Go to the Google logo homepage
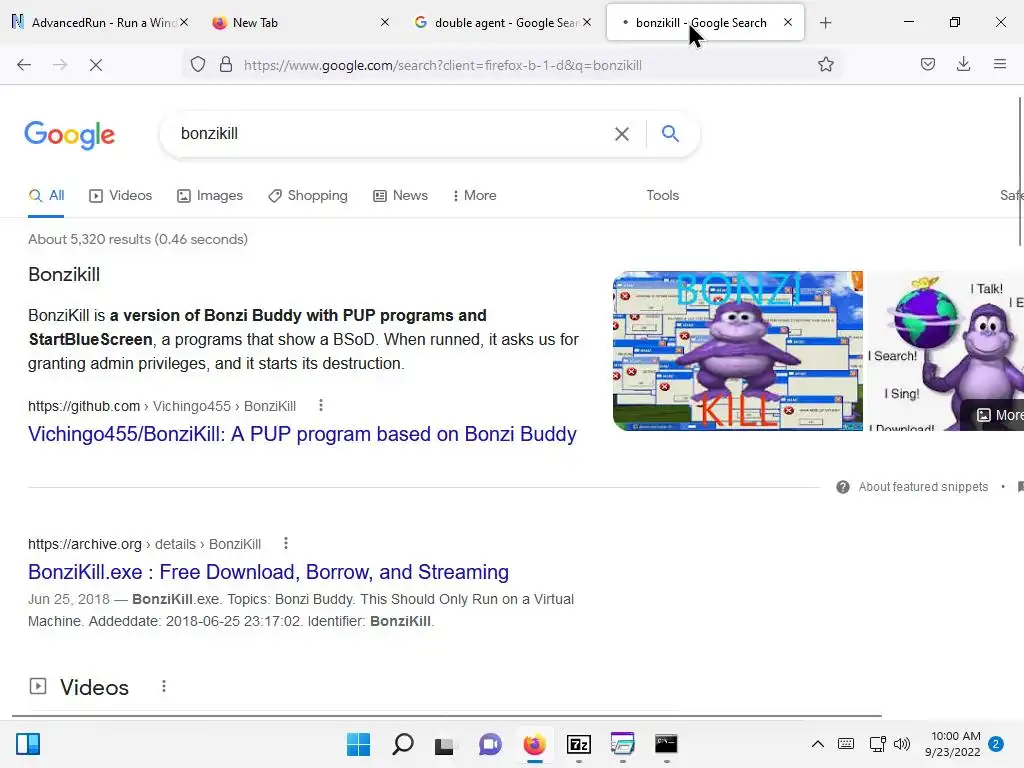Image resolution: width=1024 pixels, height=768 pixels. coord(69,135)
